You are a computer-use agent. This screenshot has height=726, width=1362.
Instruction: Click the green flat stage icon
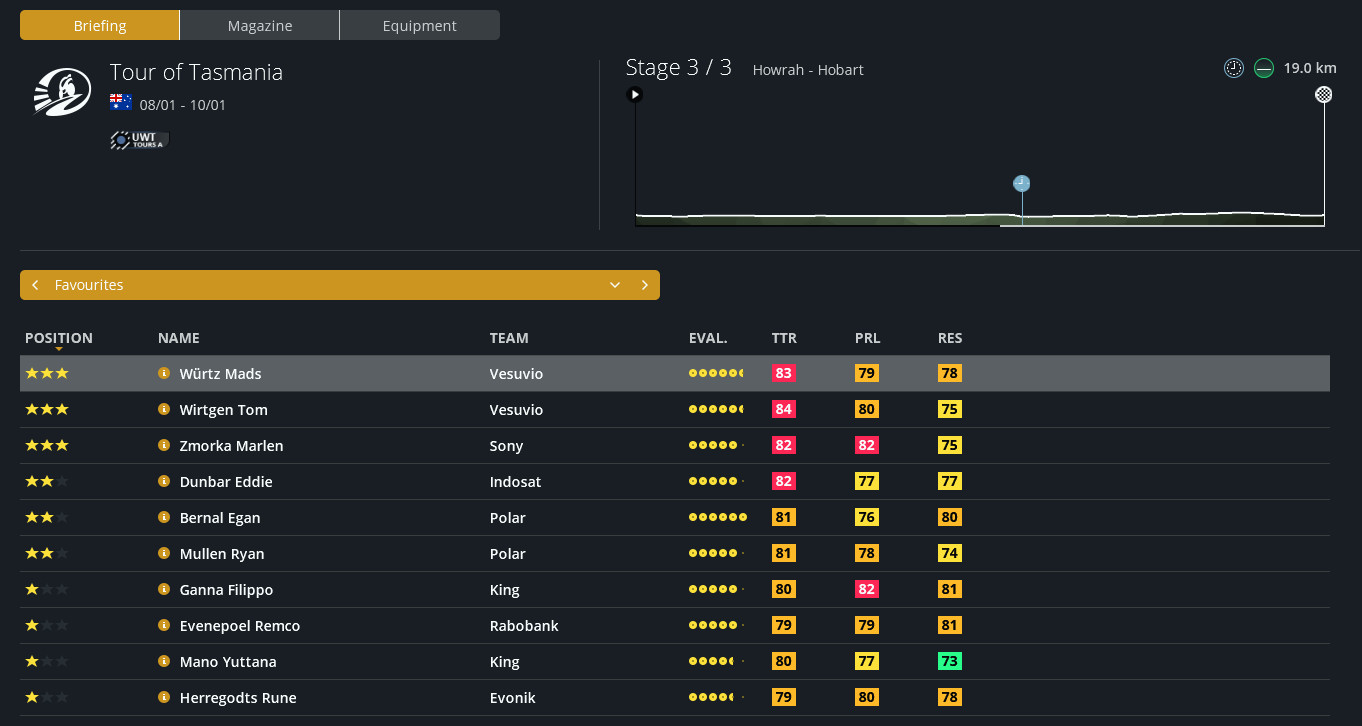[1264, 68]
